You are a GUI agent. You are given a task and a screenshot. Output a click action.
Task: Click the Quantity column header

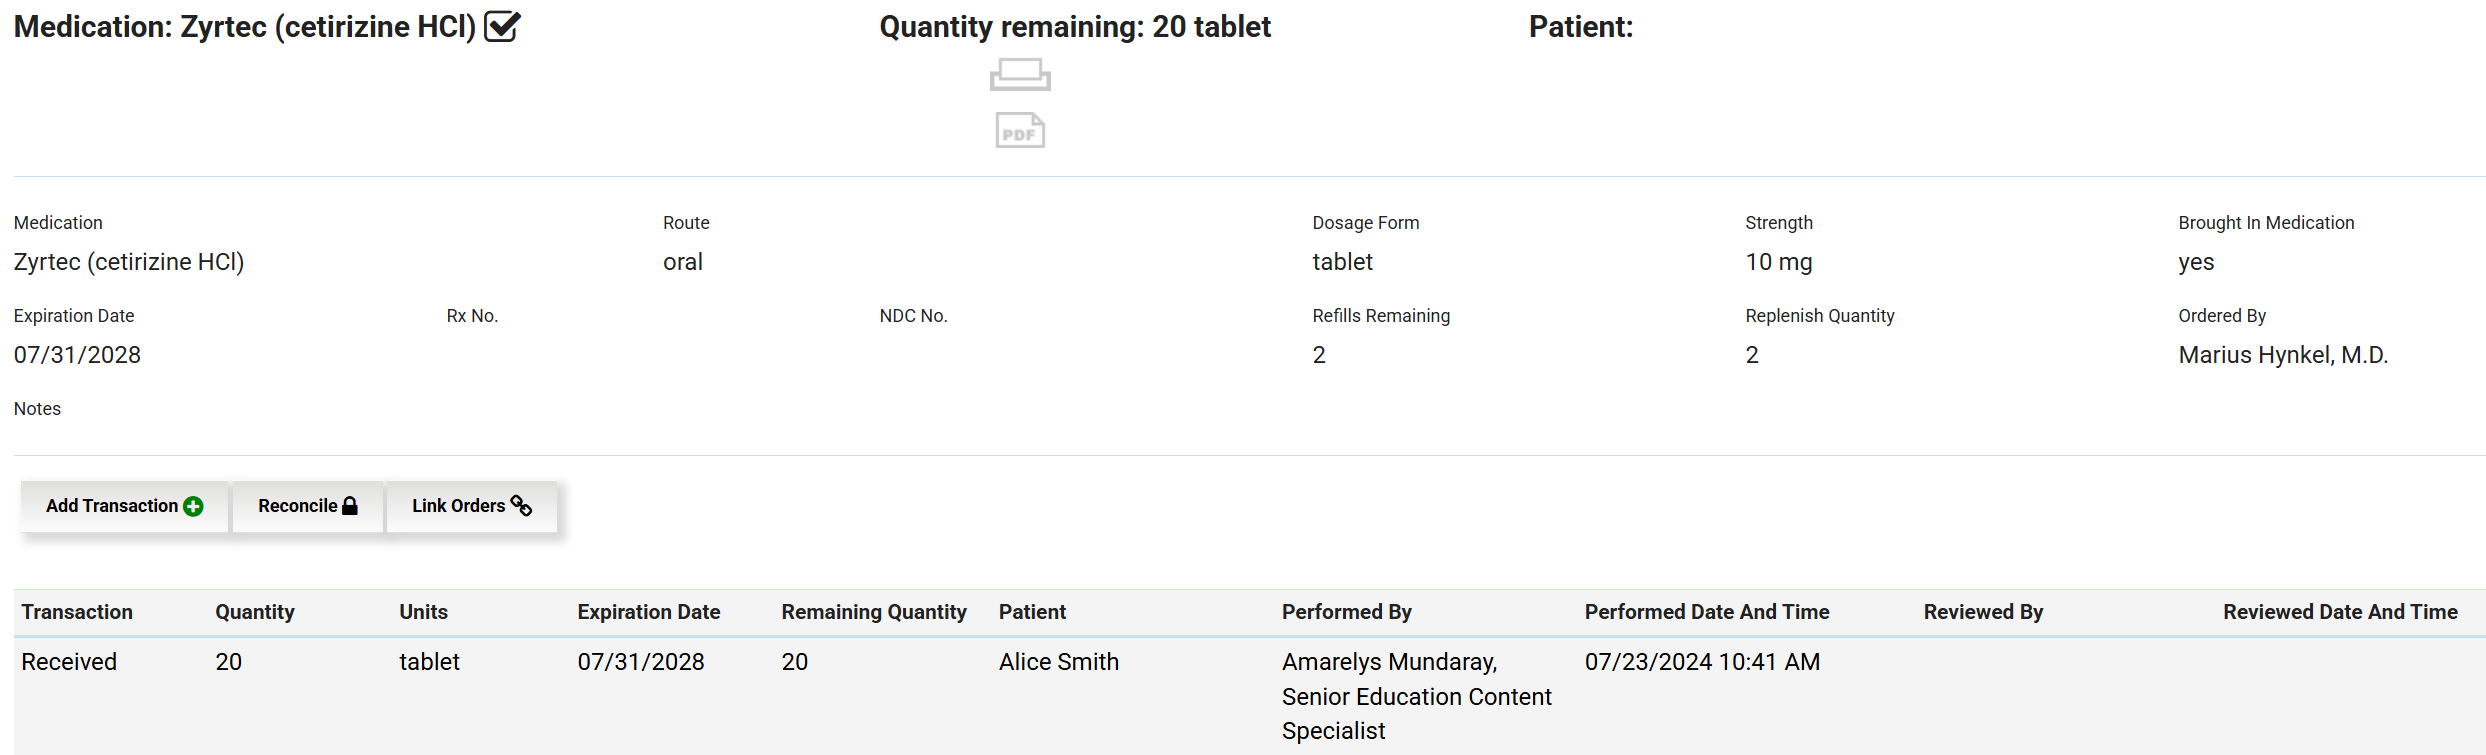point(255,612)
